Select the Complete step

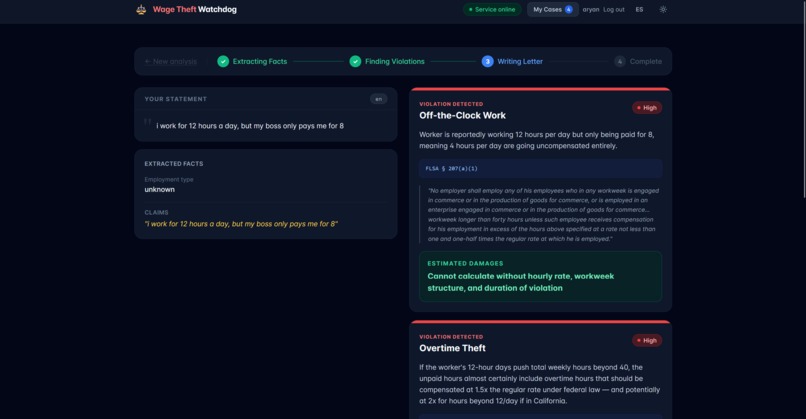pyautogui.click(x=646, y=61)
